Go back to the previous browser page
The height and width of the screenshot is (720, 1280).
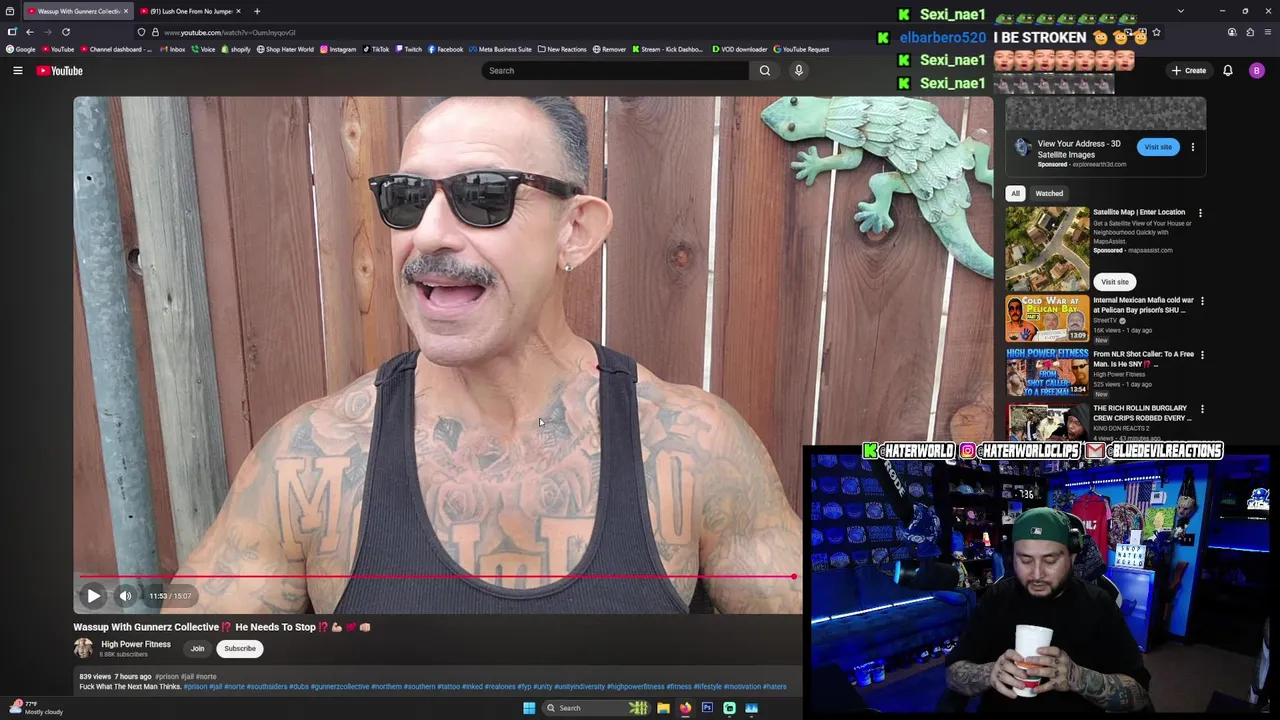(x=29, y=32)
